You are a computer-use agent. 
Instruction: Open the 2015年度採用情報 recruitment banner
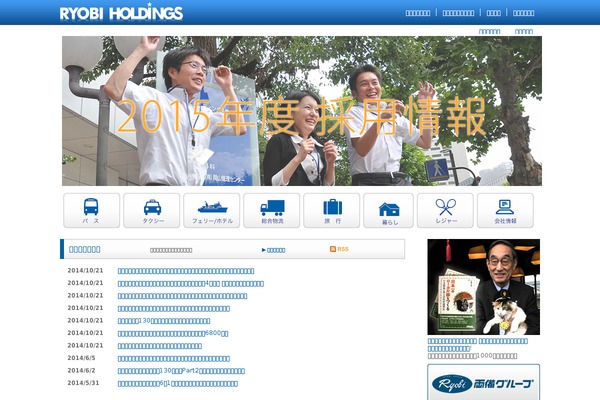[302, 111]
